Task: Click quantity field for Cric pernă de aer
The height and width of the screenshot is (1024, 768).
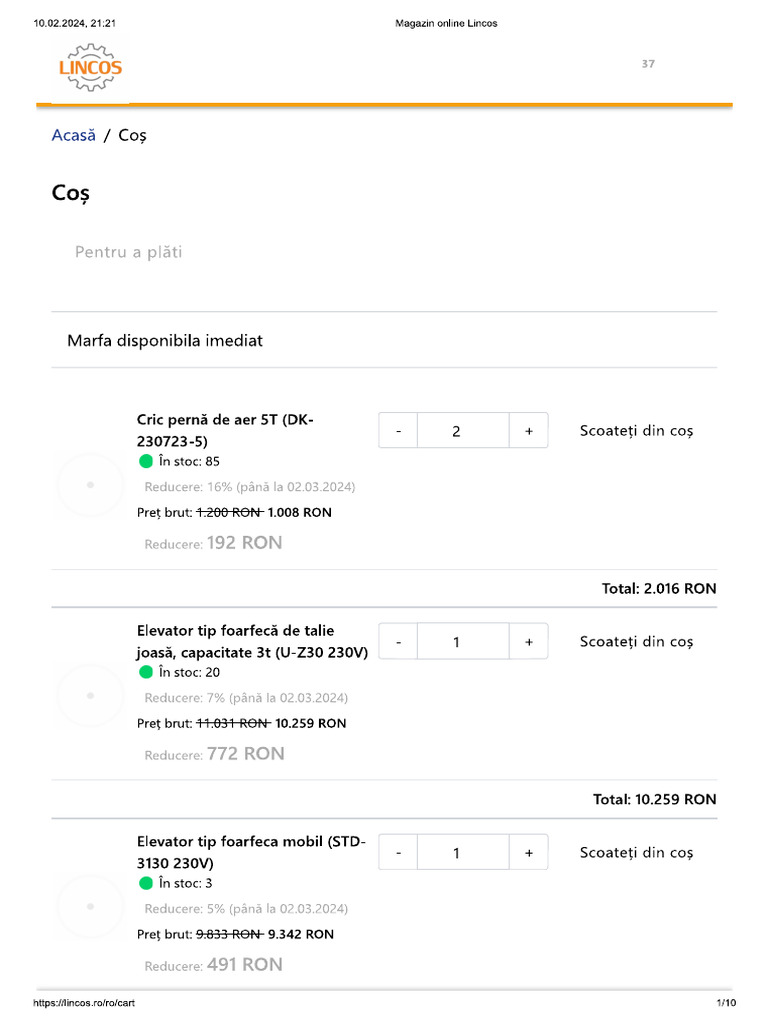Action: pos(457,431)
